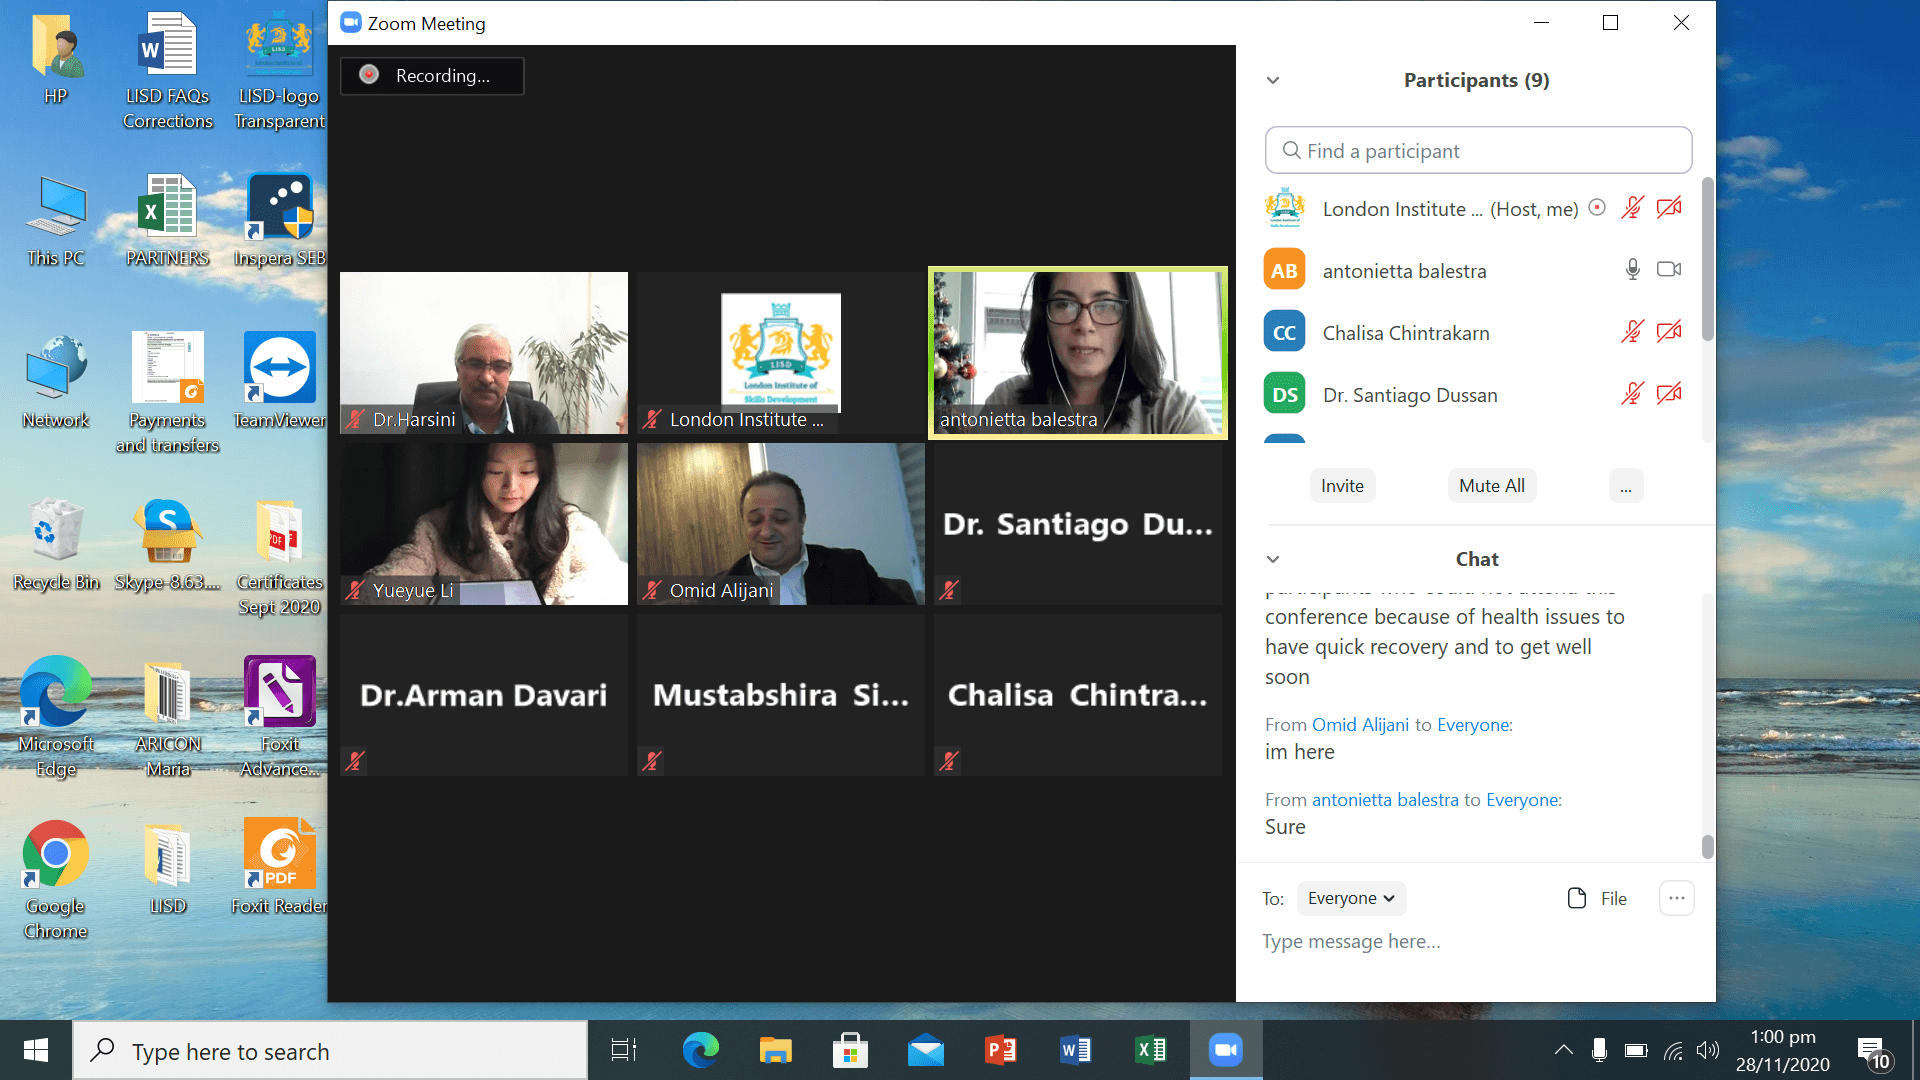Screen dimensions: 1920x1080
Task: Select Omid Alijani video tile
Action: pyautogui.click(x=781, y=524)
